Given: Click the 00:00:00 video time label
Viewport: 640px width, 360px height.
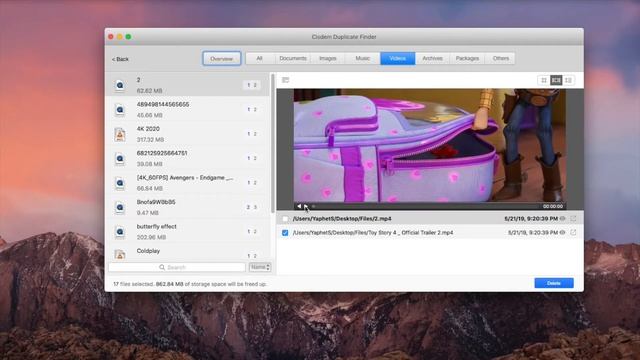Looking at the screenshot, I should click(553, 207).
